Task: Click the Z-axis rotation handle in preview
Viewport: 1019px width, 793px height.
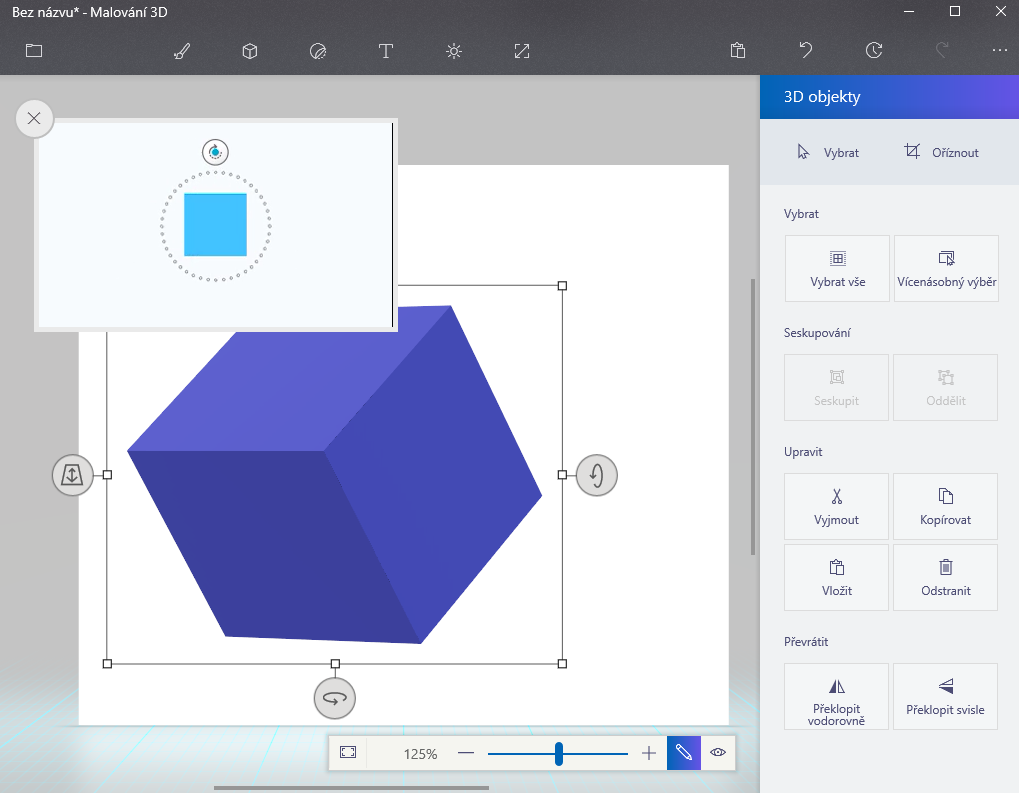Action: pyautogui.click(x=215, y=152)
